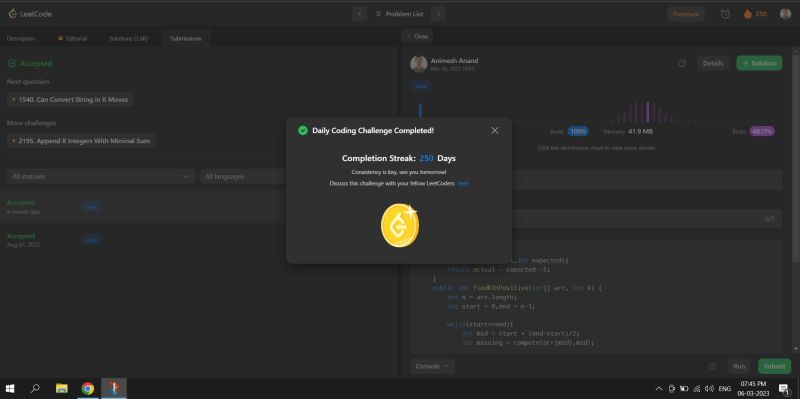Click the notes input field under the charts
The image size is (800, 399).
point(647,180)
